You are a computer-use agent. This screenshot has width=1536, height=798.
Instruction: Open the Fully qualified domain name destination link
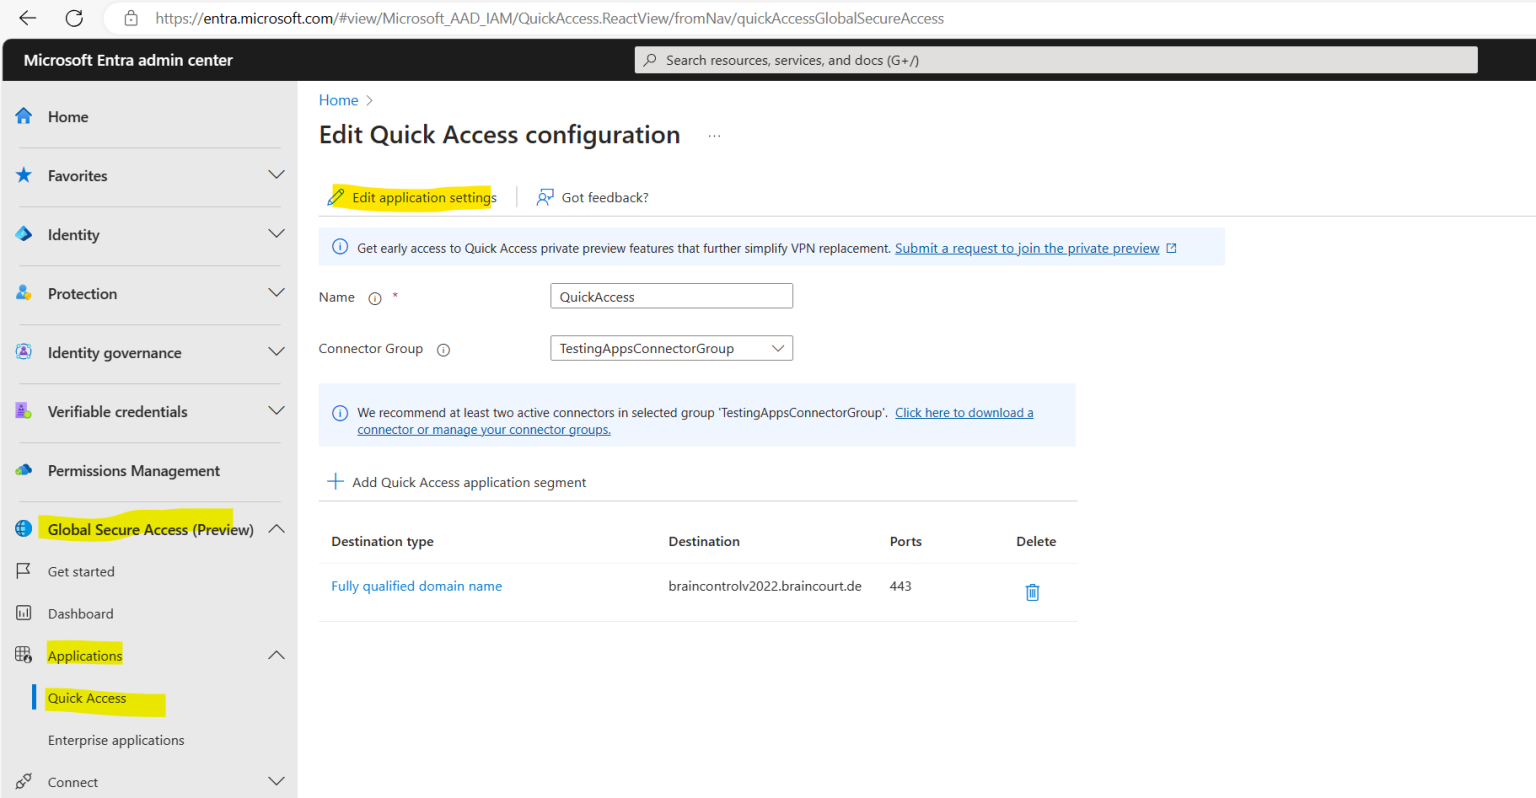tap(417, 585)
